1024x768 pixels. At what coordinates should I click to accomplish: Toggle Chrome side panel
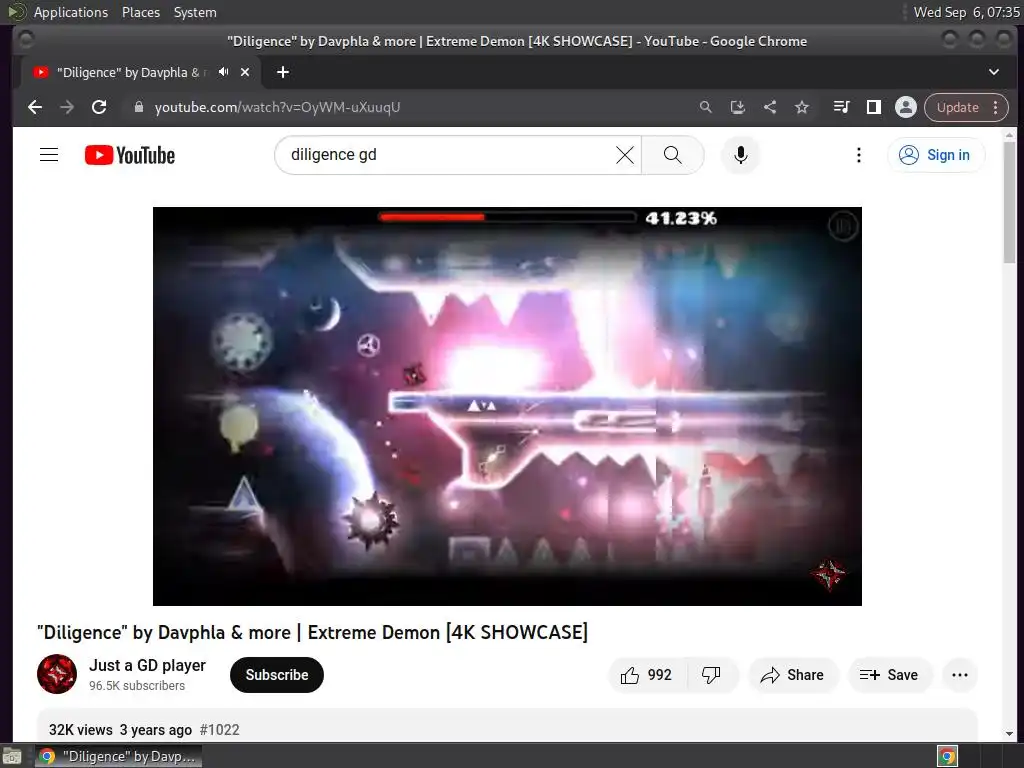coord(874,107)
